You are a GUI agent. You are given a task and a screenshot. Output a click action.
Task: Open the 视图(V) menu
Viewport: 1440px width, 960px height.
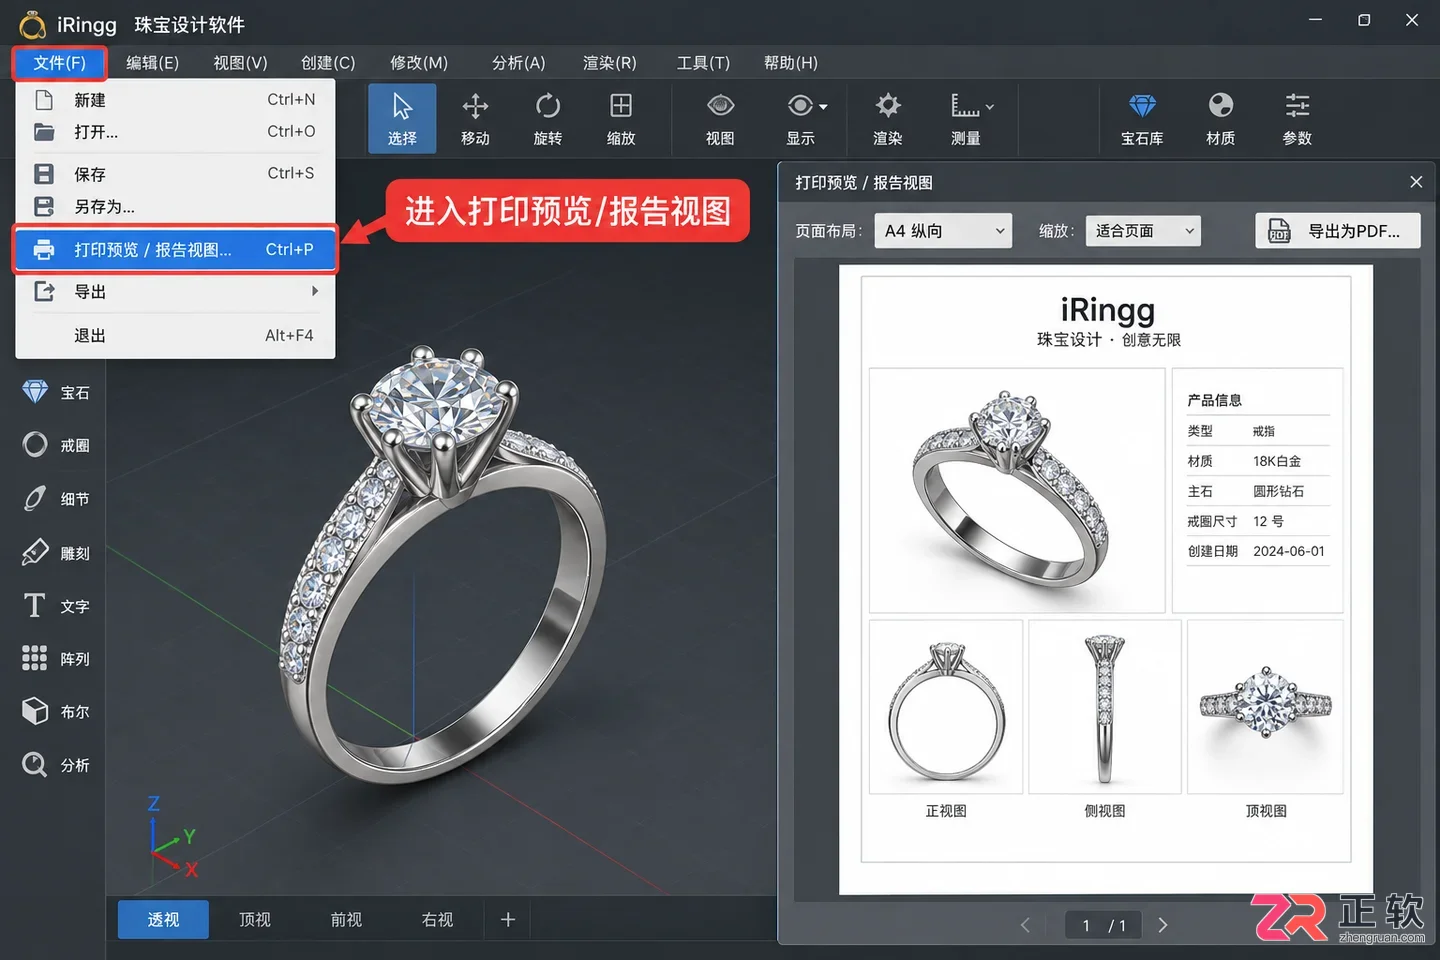tap(240, 63)
